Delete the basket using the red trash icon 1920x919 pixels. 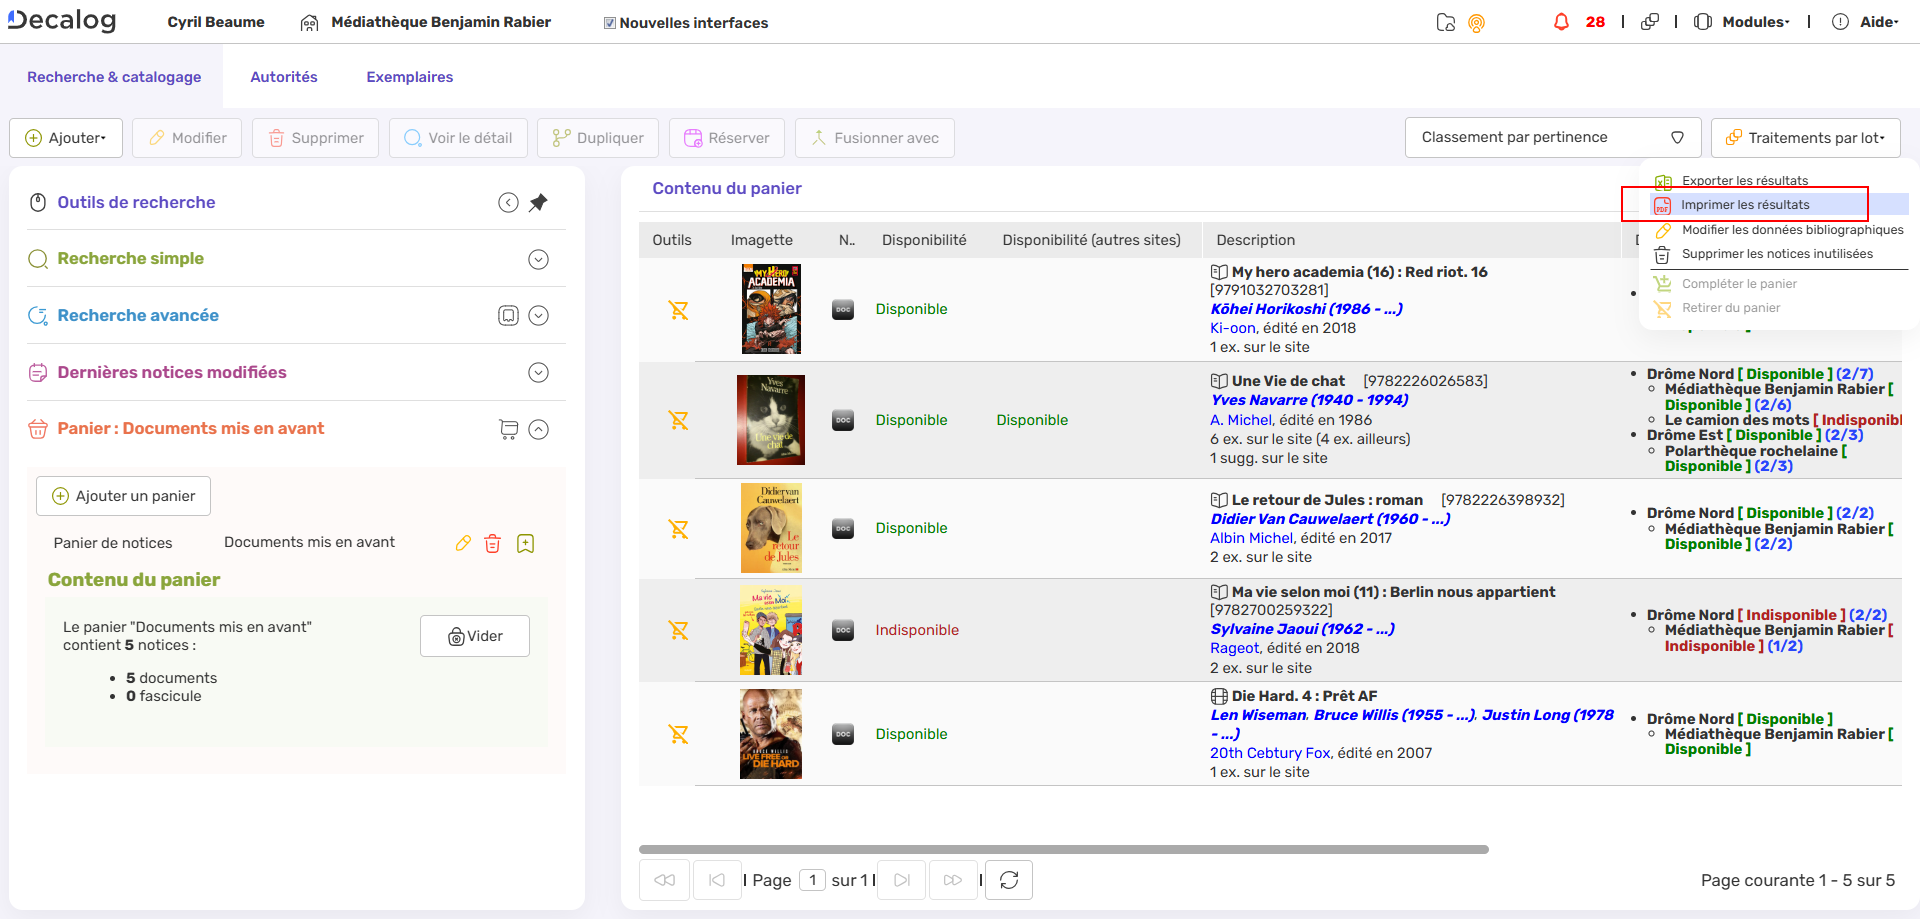[492, 542]
